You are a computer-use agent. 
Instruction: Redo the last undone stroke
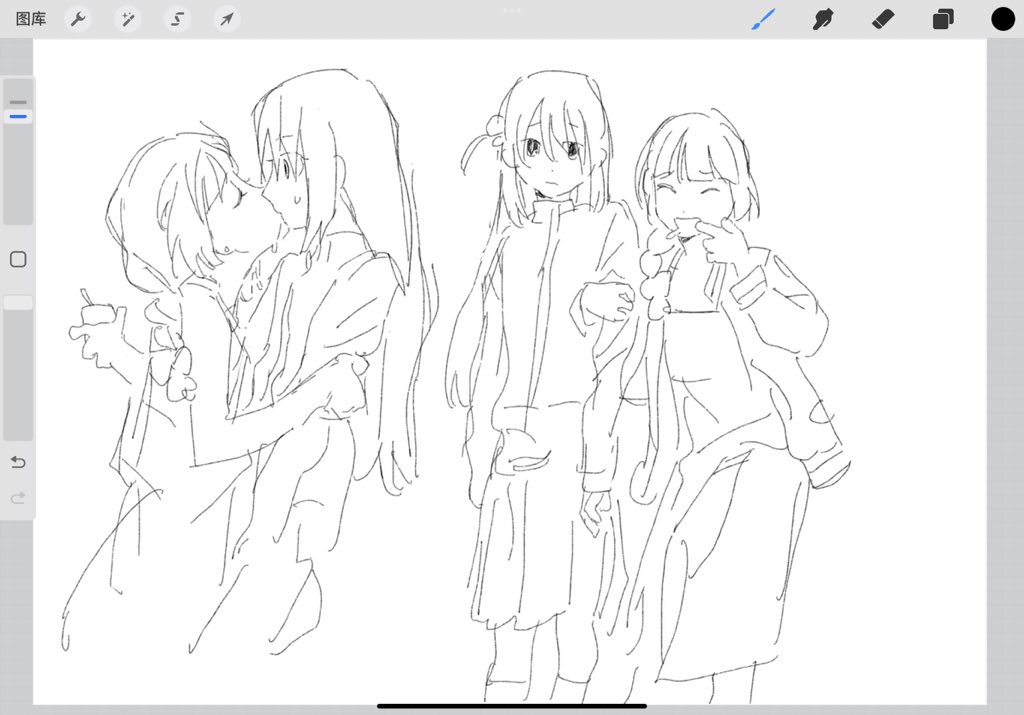[18, 498]
